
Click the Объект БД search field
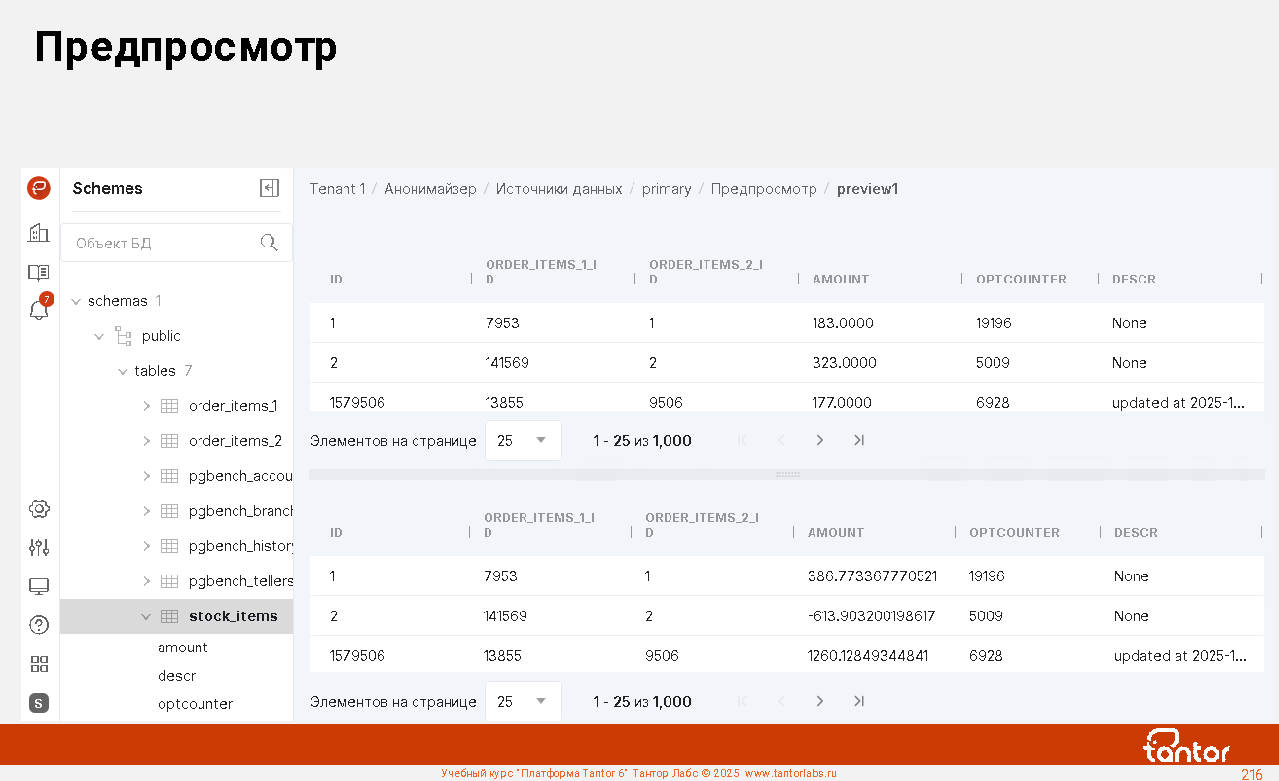coord(160,243)
